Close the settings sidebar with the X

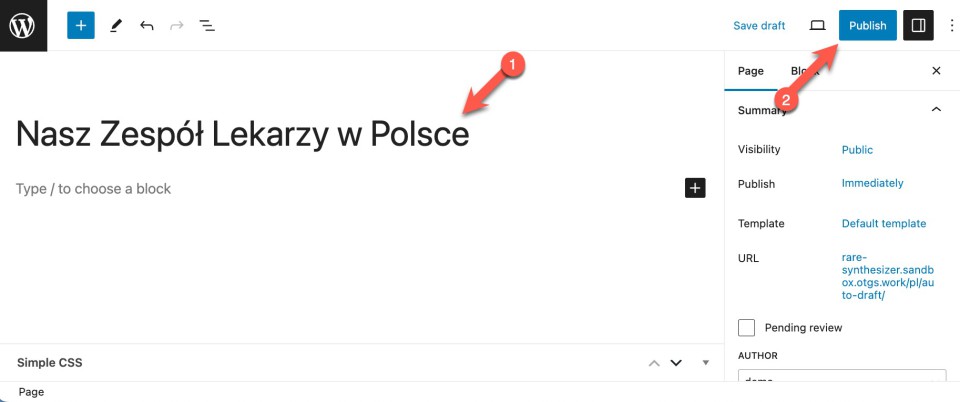(x=936, y=71)
